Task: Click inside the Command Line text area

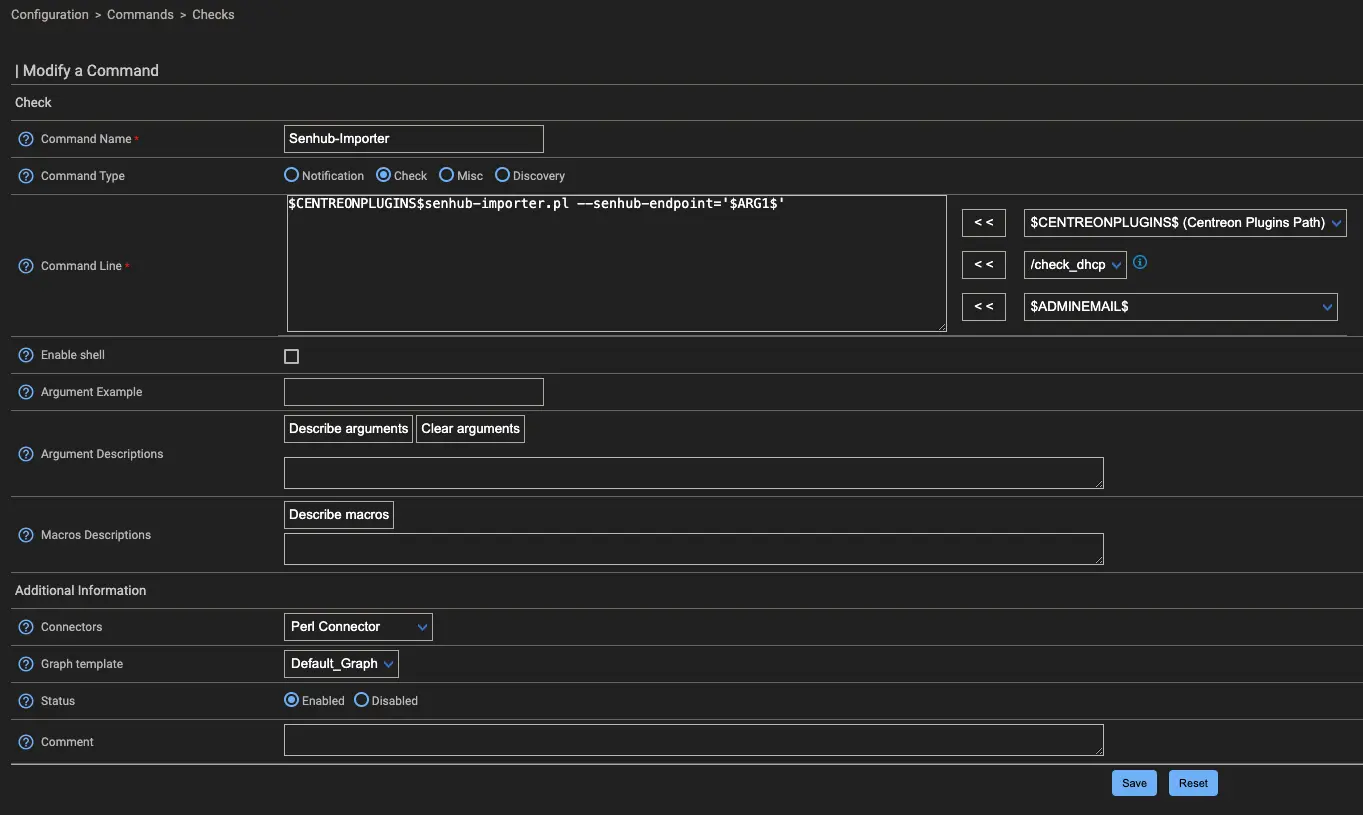Action: 616,264
